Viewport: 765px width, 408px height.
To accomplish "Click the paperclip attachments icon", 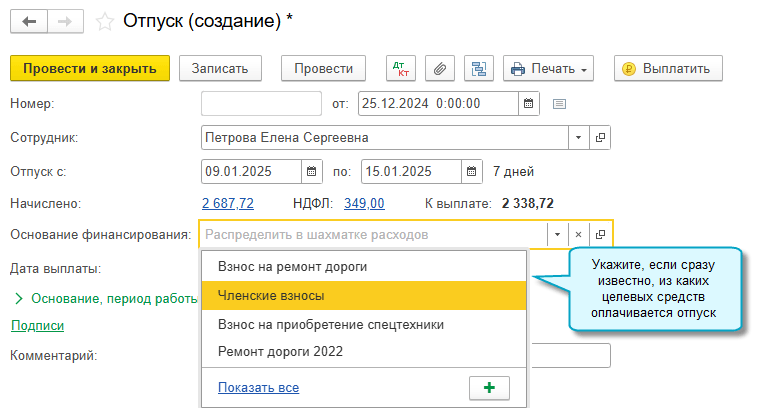I will point(440,69).
